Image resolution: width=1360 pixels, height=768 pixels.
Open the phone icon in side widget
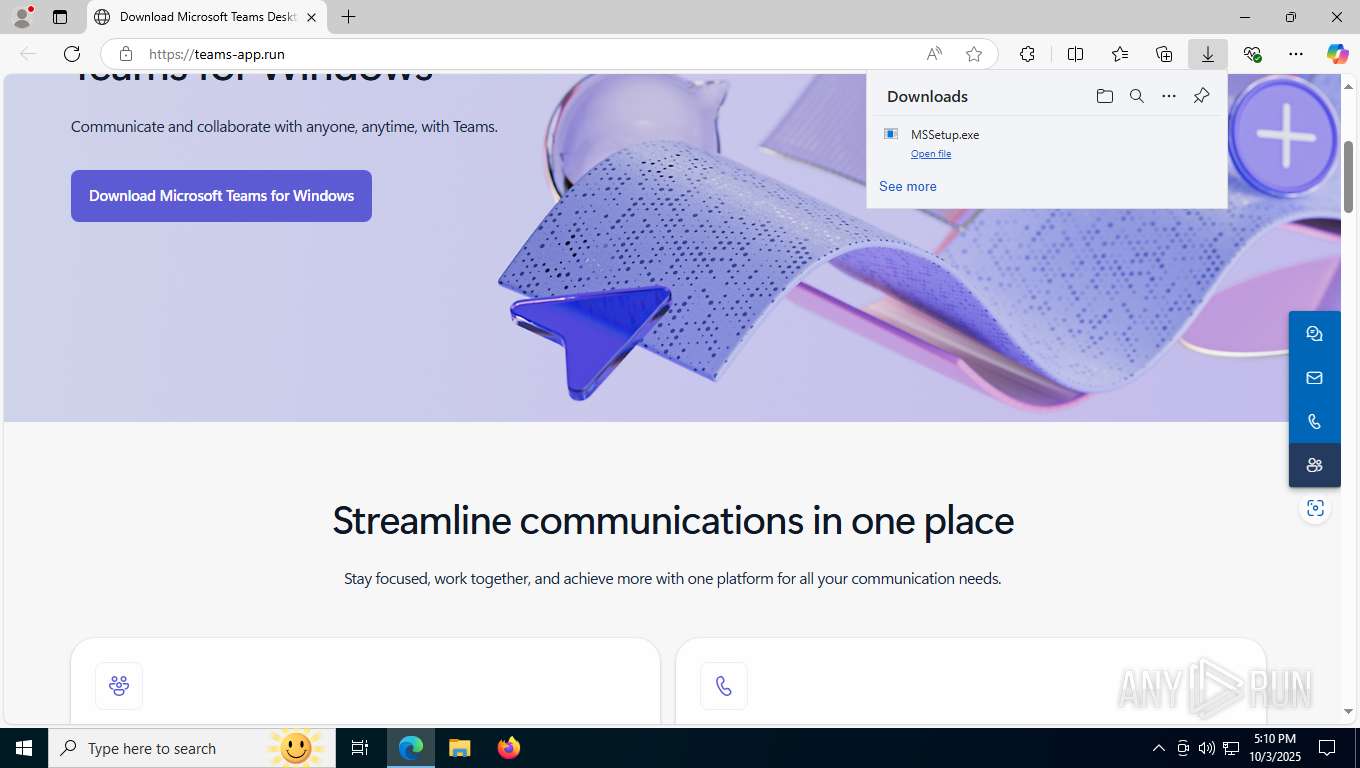click(1314, 422)
